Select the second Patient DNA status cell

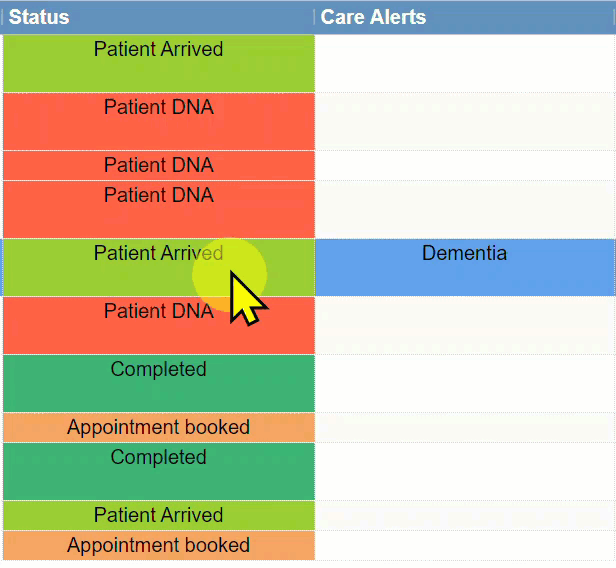coord(158,165)
